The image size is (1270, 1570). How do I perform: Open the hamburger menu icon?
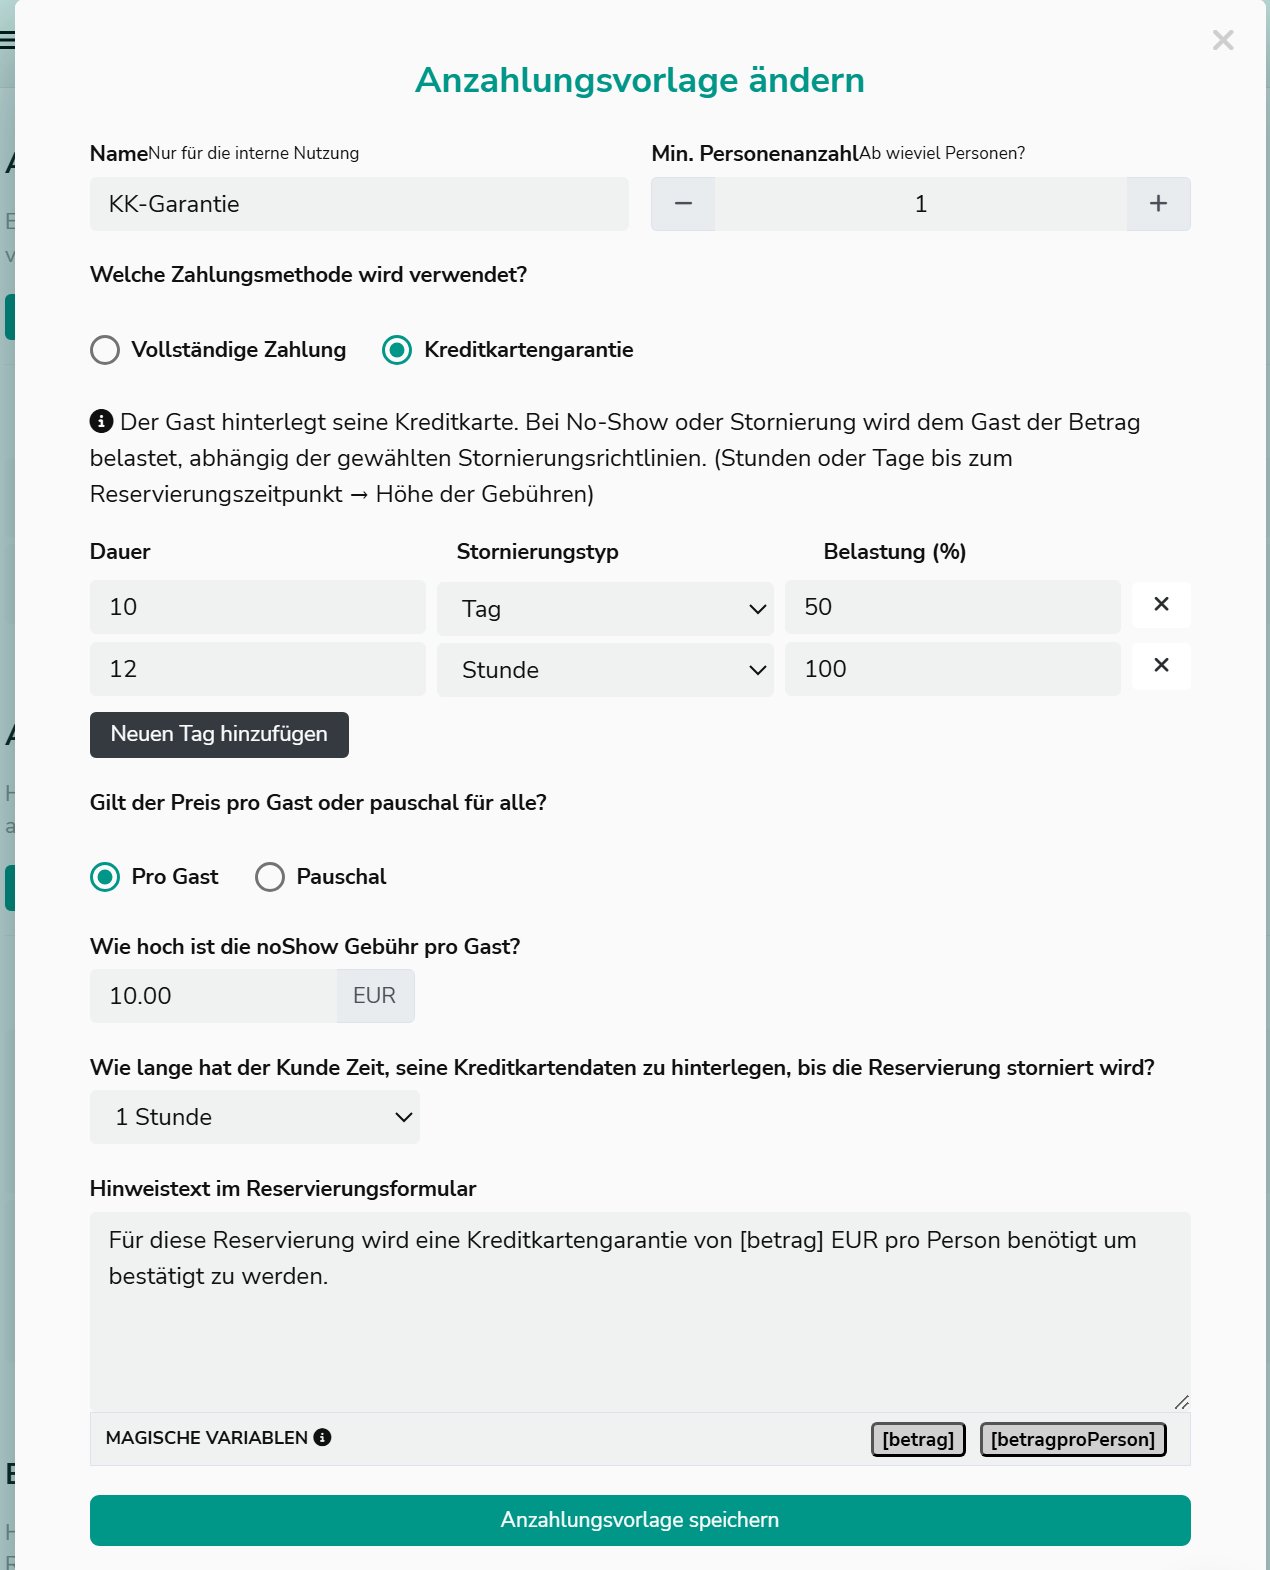click(x=7, y=40)
